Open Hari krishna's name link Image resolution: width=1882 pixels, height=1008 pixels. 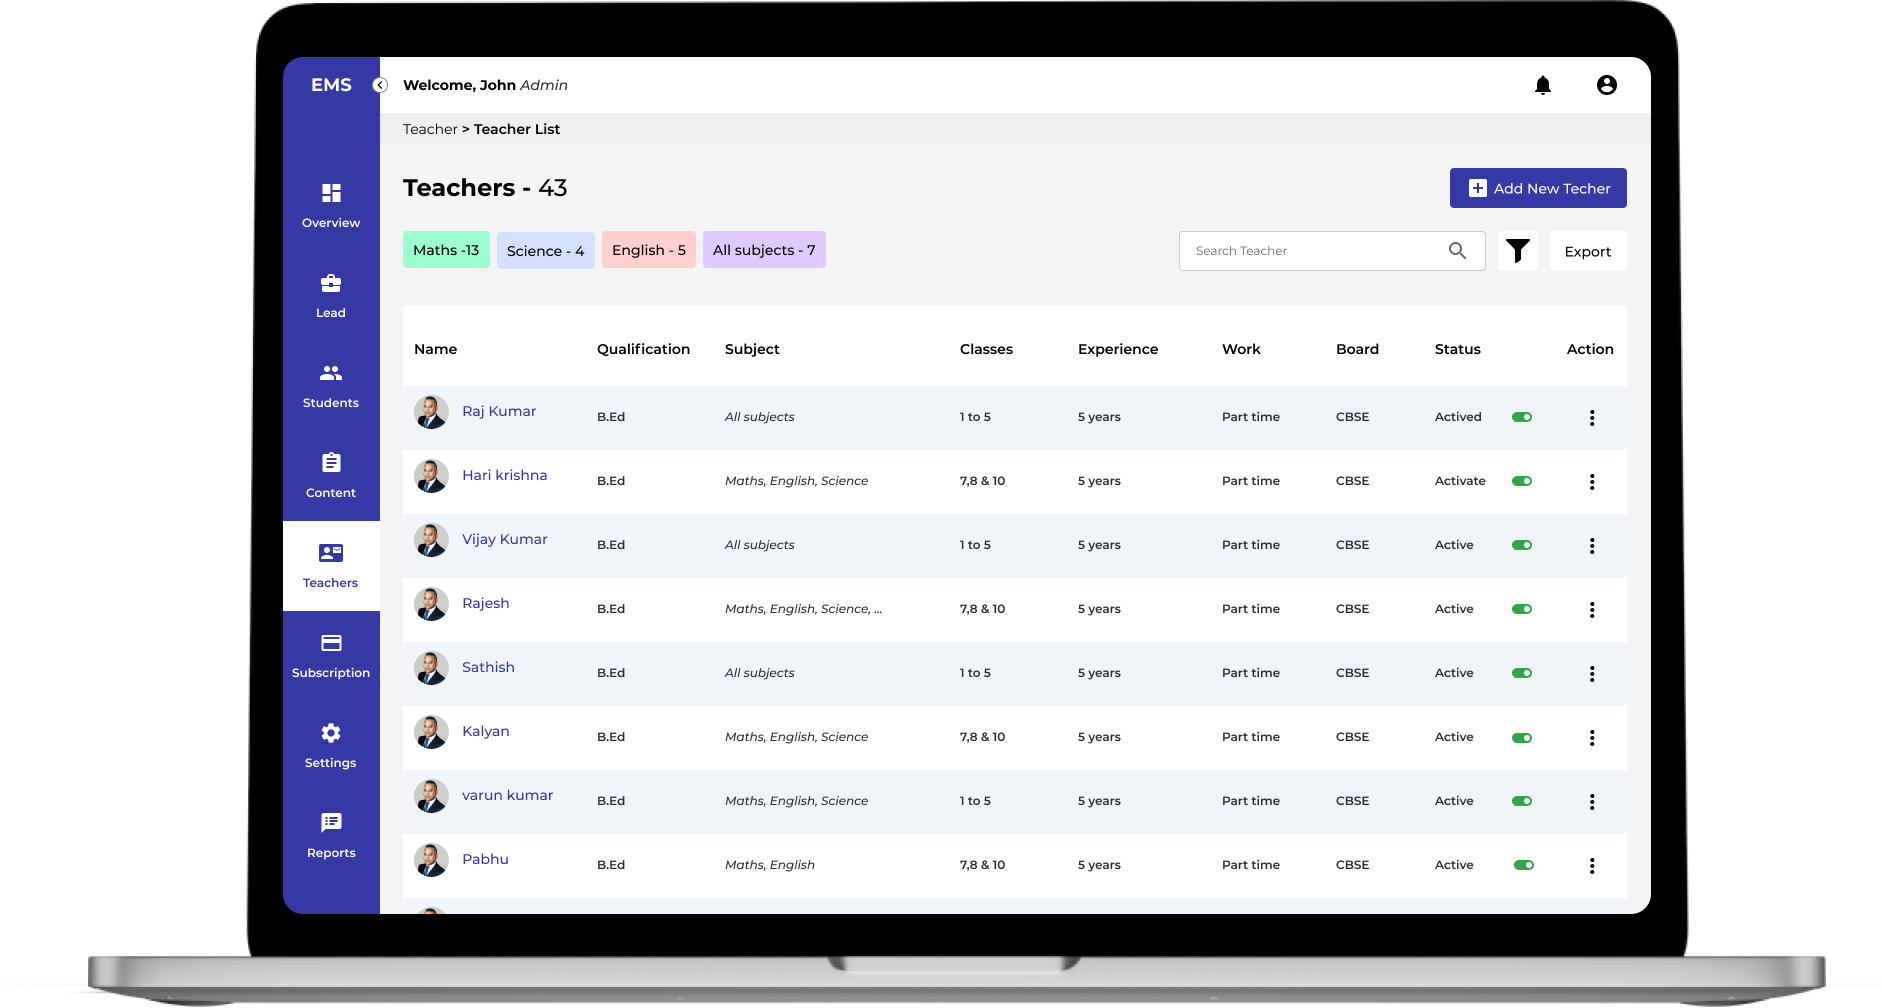505,475
